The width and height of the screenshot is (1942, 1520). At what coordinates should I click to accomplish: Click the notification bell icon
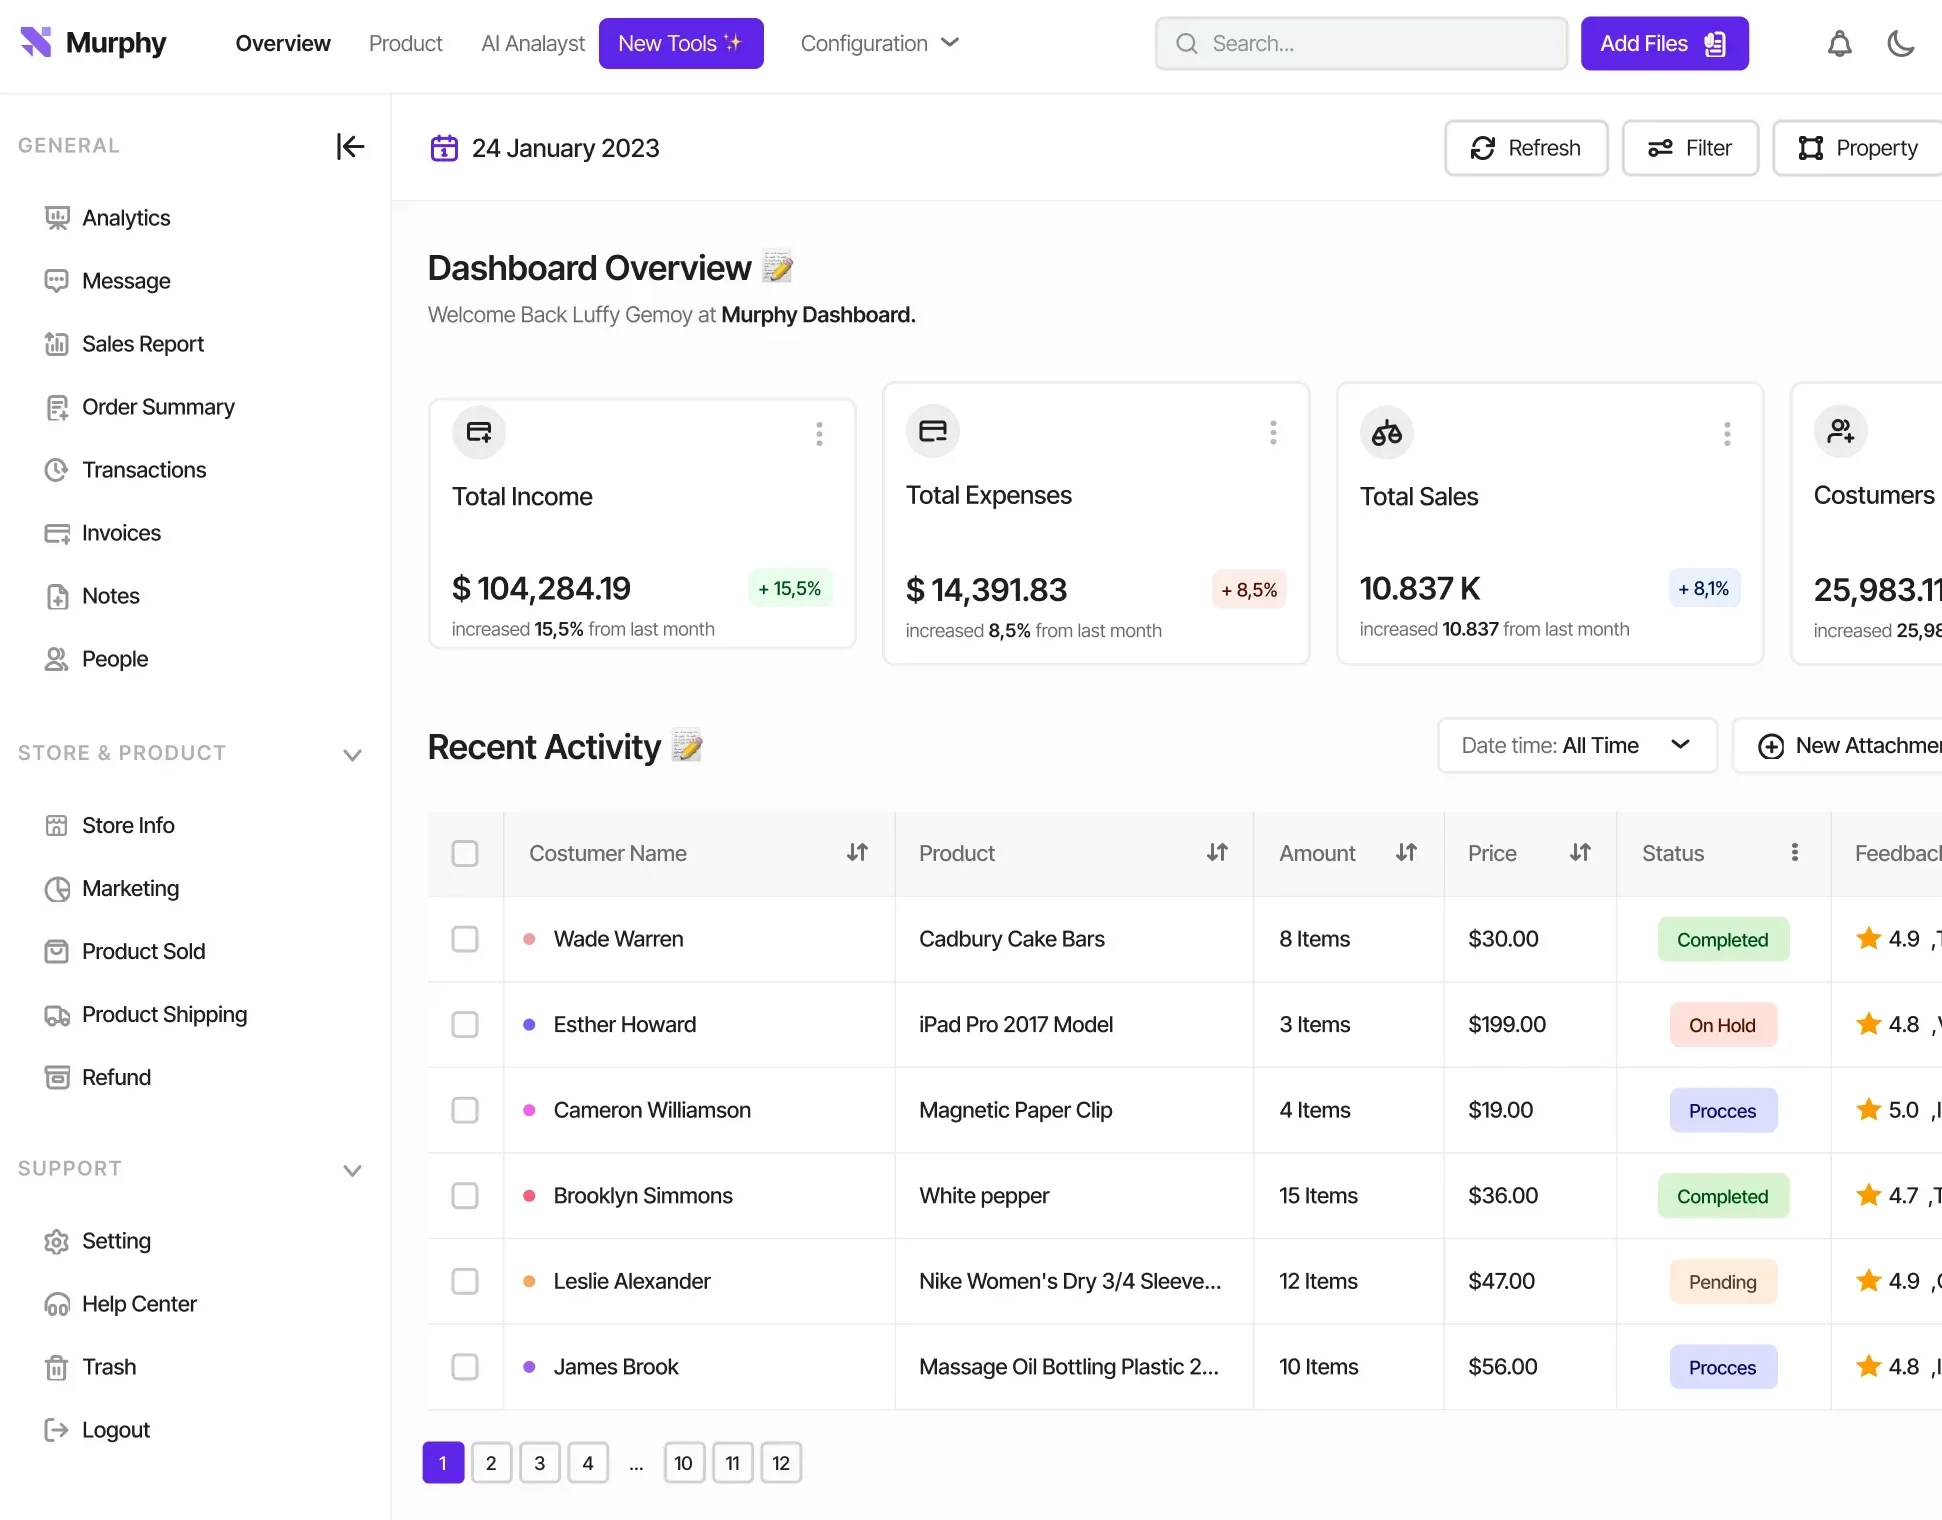pyautogui.click(x=1839, y=44)
